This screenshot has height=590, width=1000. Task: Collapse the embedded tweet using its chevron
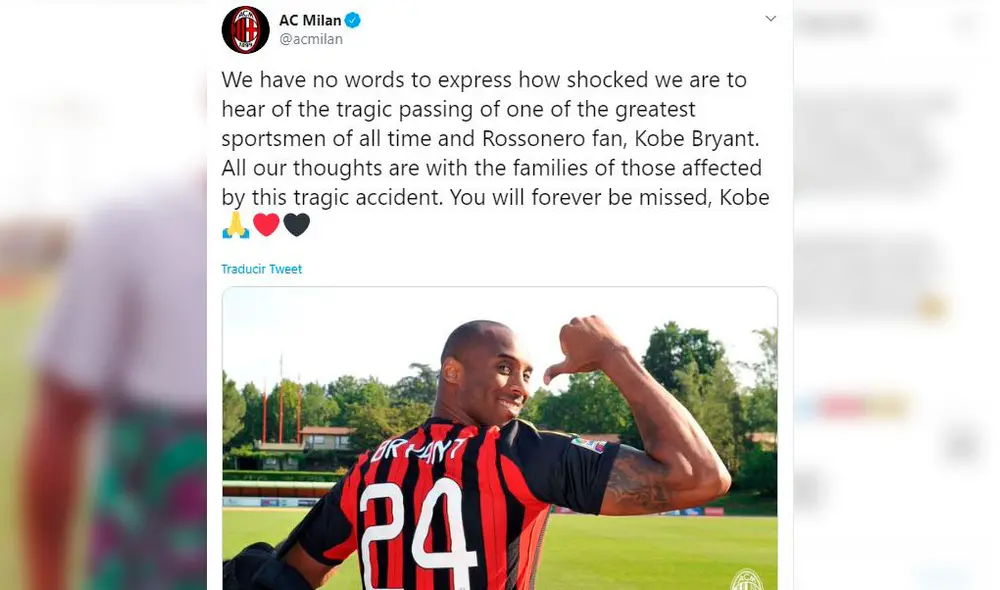pos(770,18)
